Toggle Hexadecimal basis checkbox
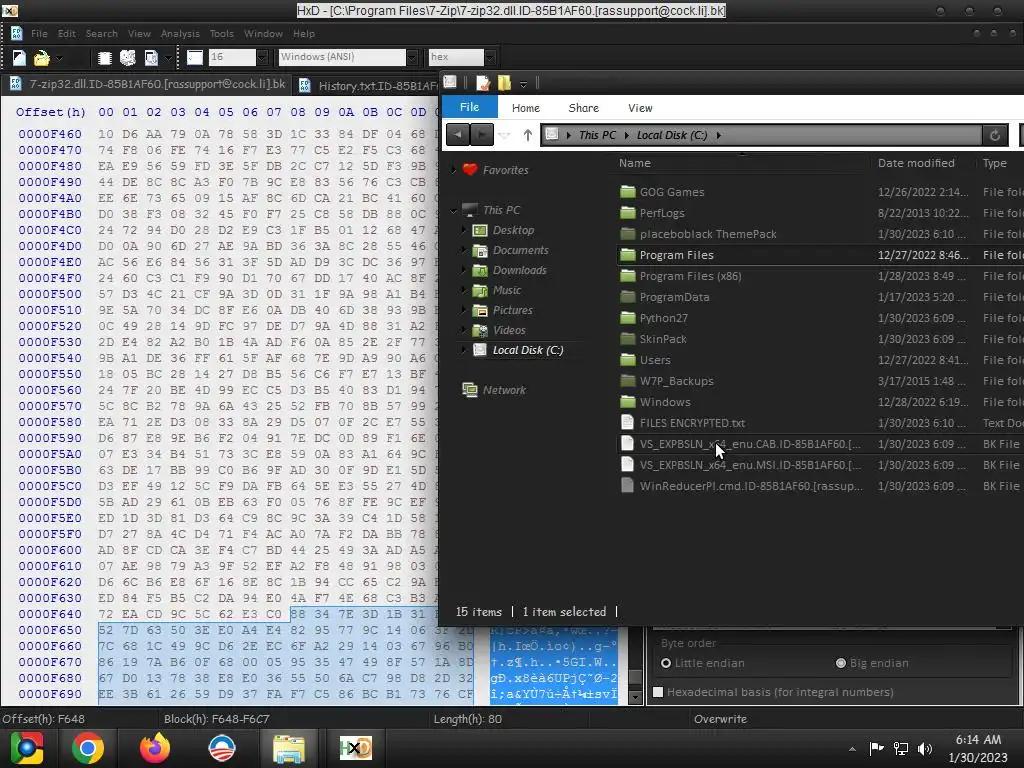1024x768 pixels. click(658, 692)
